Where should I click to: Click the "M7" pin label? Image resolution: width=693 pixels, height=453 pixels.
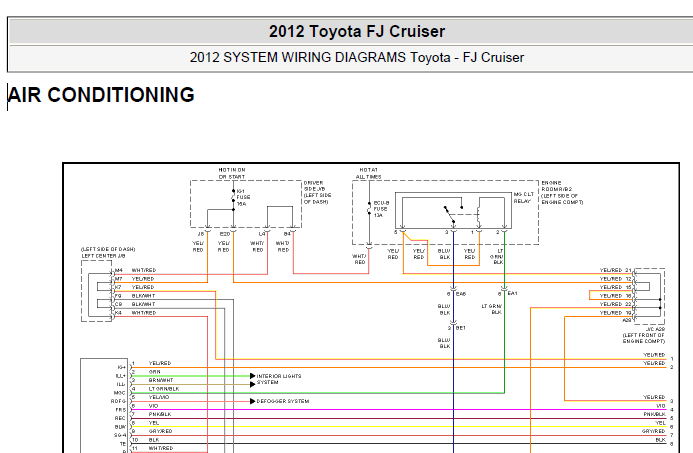pos(118,279)
